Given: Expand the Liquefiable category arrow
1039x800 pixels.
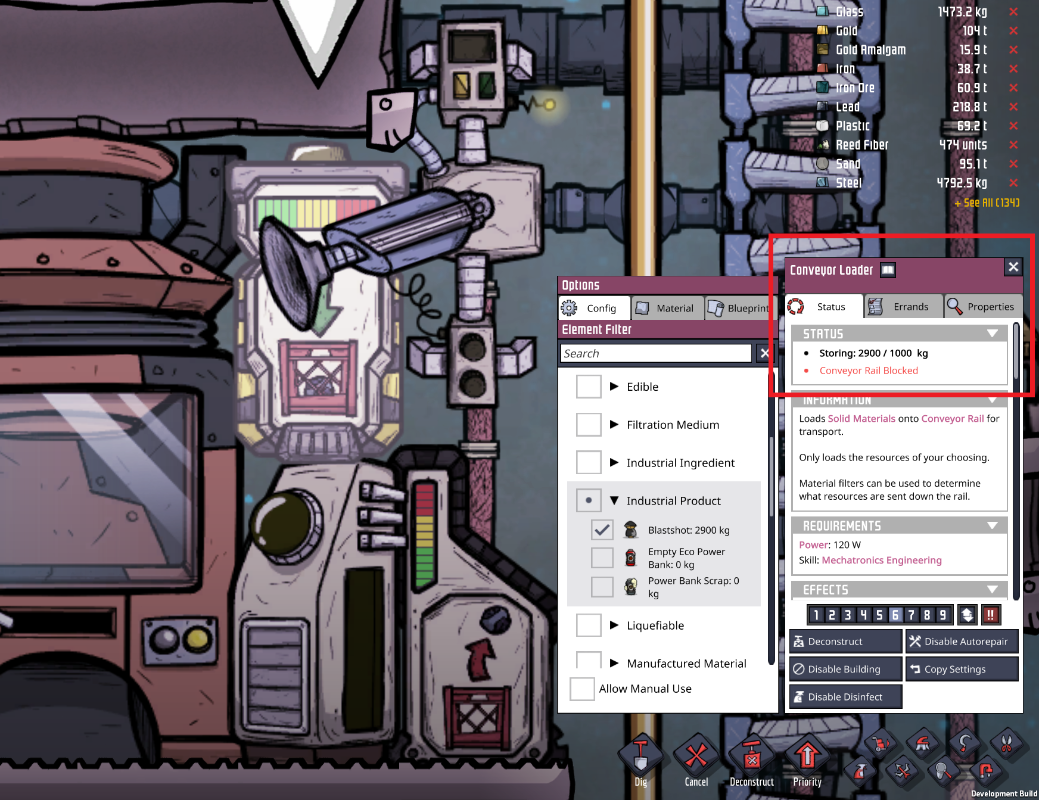Looking at the screenshot, I should click(614, 625).
